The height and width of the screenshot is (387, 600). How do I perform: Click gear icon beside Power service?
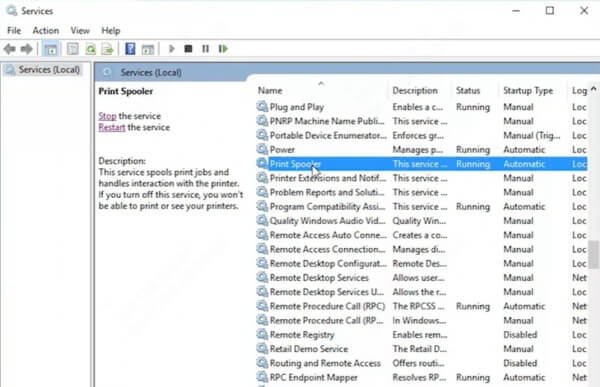click(x=262, y=149)
